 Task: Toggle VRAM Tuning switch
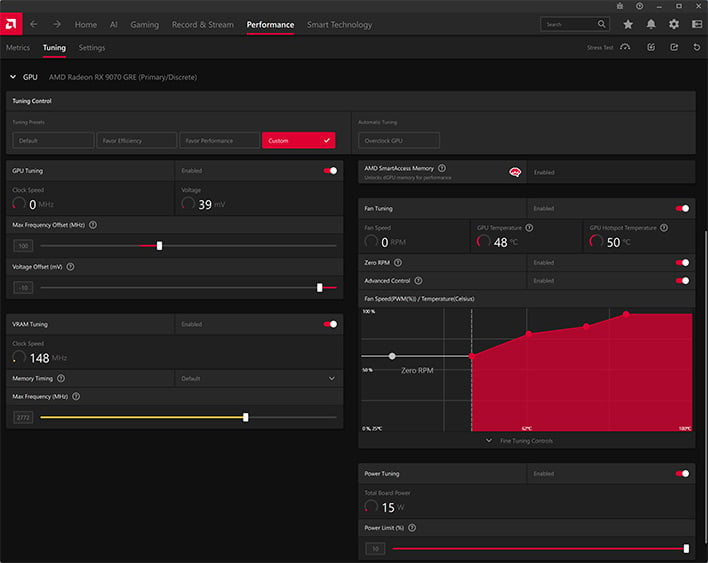330,324
